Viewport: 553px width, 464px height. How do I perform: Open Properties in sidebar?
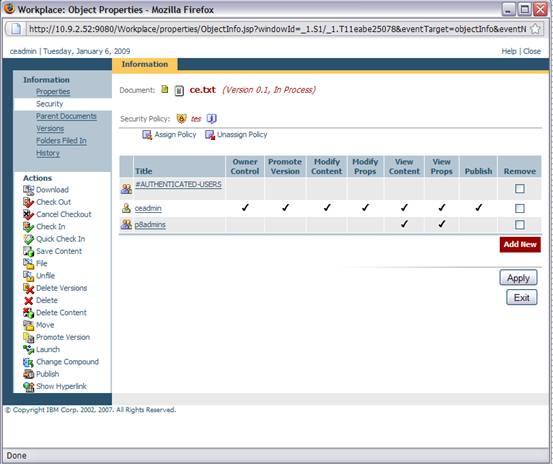pyautogui.click(x=53, y=92)
